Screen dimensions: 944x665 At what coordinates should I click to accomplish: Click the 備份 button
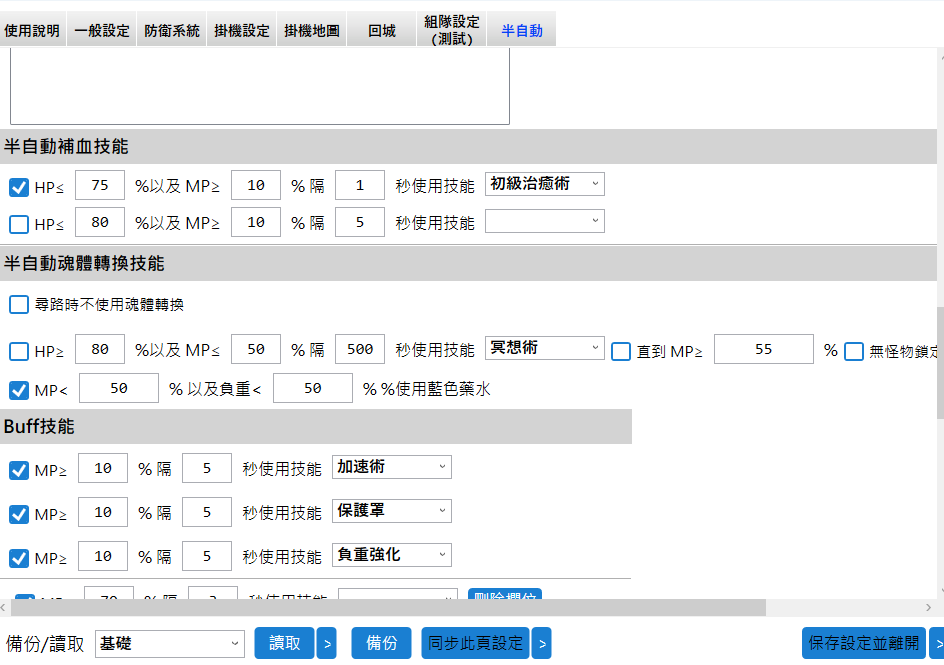[x=382, y=643]
